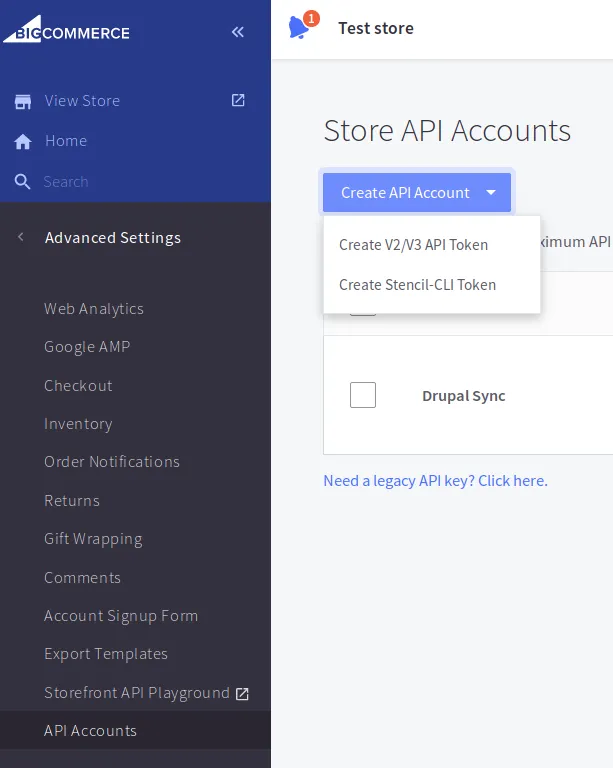Viewport: 613px width, 768px height.
Task: Open Export Templates settings
Action: tap(106, 654)
